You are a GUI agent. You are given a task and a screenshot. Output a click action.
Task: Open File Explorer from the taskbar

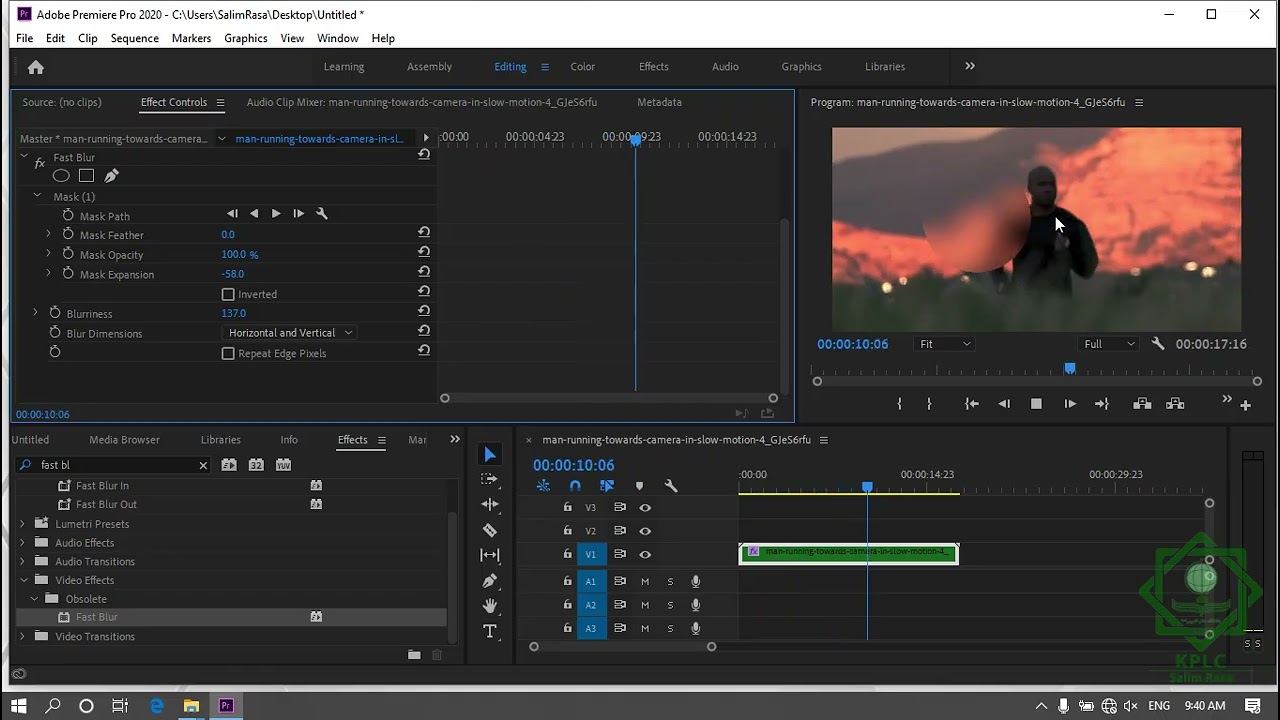pyautogui.click(x=191, y=706)
